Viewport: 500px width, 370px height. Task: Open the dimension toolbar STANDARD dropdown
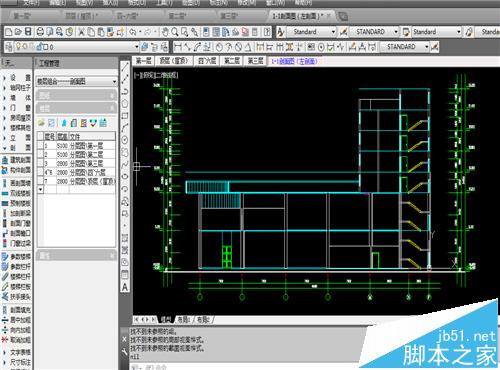tap(426, 47)
